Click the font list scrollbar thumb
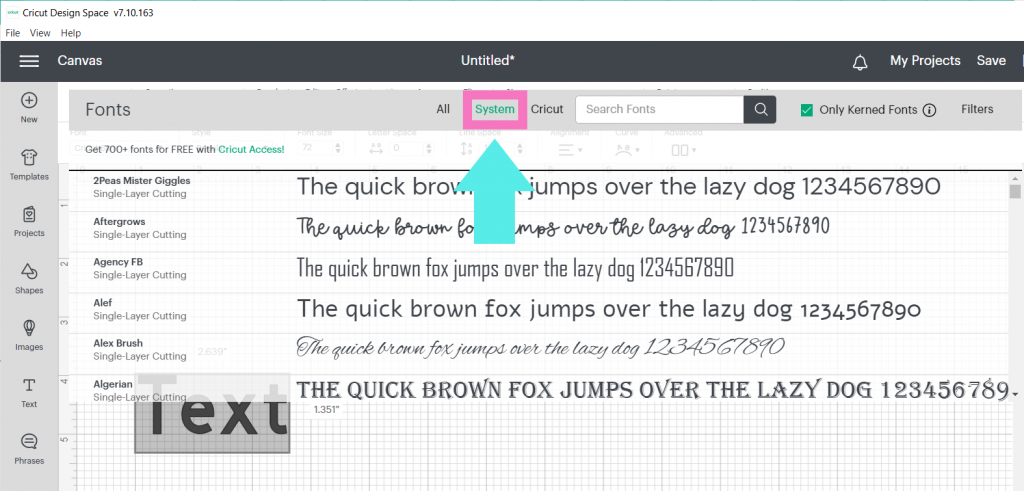This screenshot has width=1024, height=491. 1015,191
